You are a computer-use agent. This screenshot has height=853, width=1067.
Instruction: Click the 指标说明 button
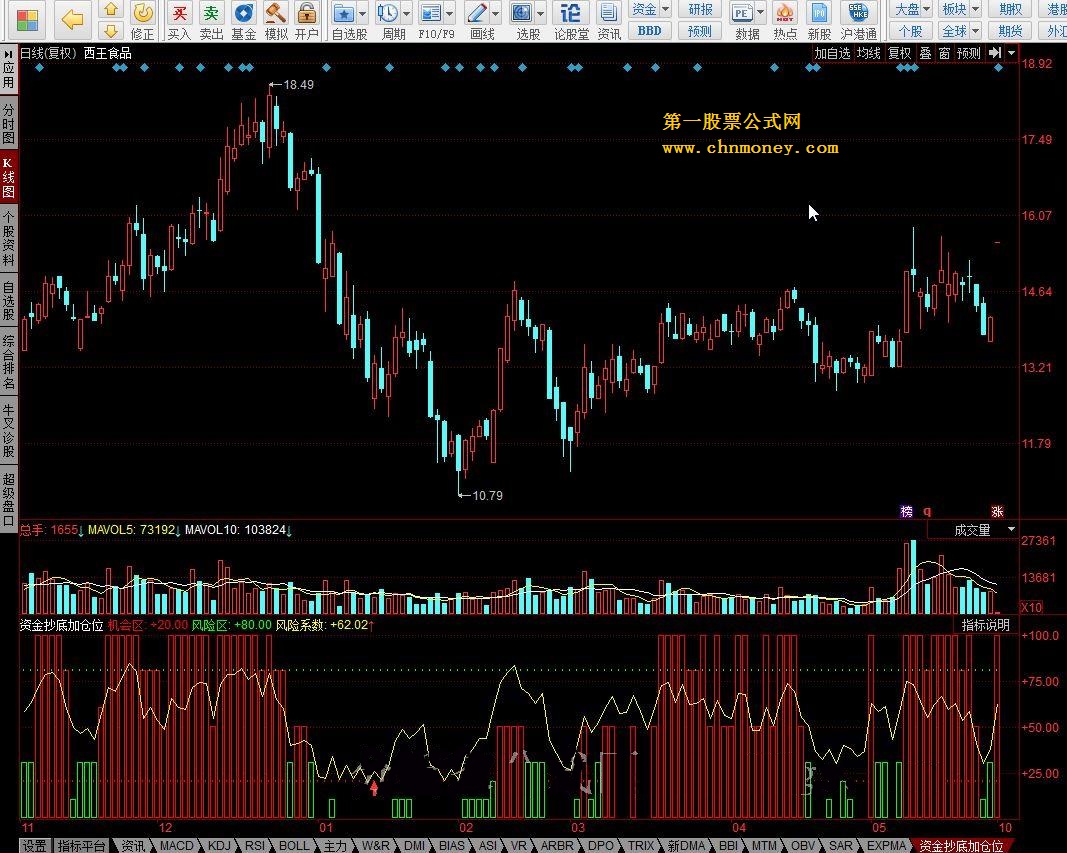985,624
